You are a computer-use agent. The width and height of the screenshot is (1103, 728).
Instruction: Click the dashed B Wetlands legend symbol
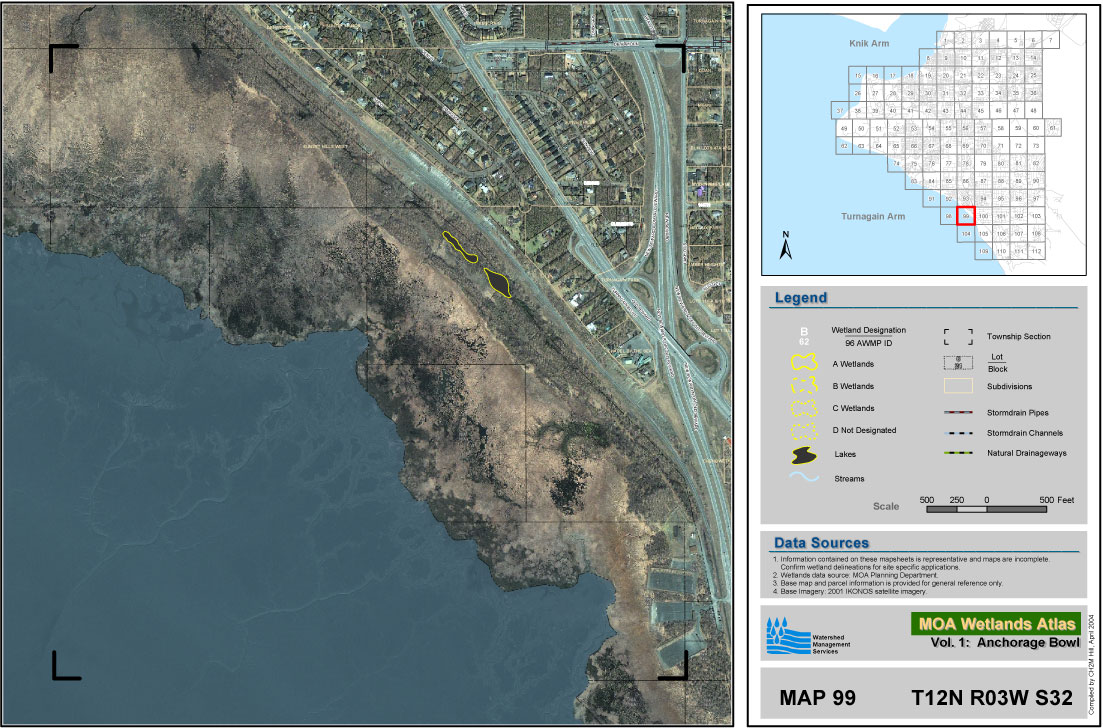[x=805, y=386]
